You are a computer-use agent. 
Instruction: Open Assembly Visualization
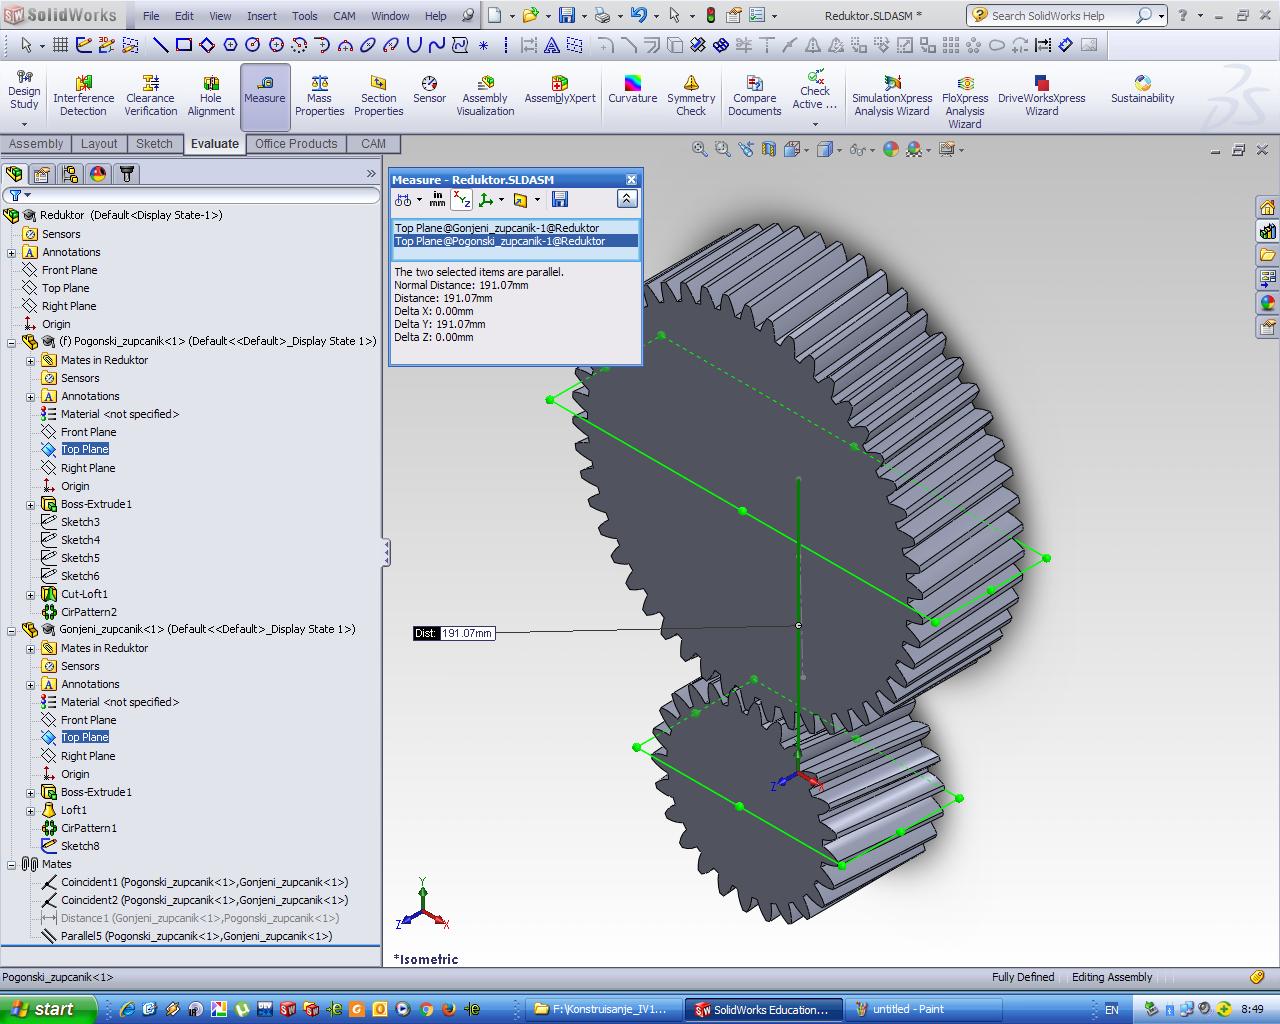(485, 97)
